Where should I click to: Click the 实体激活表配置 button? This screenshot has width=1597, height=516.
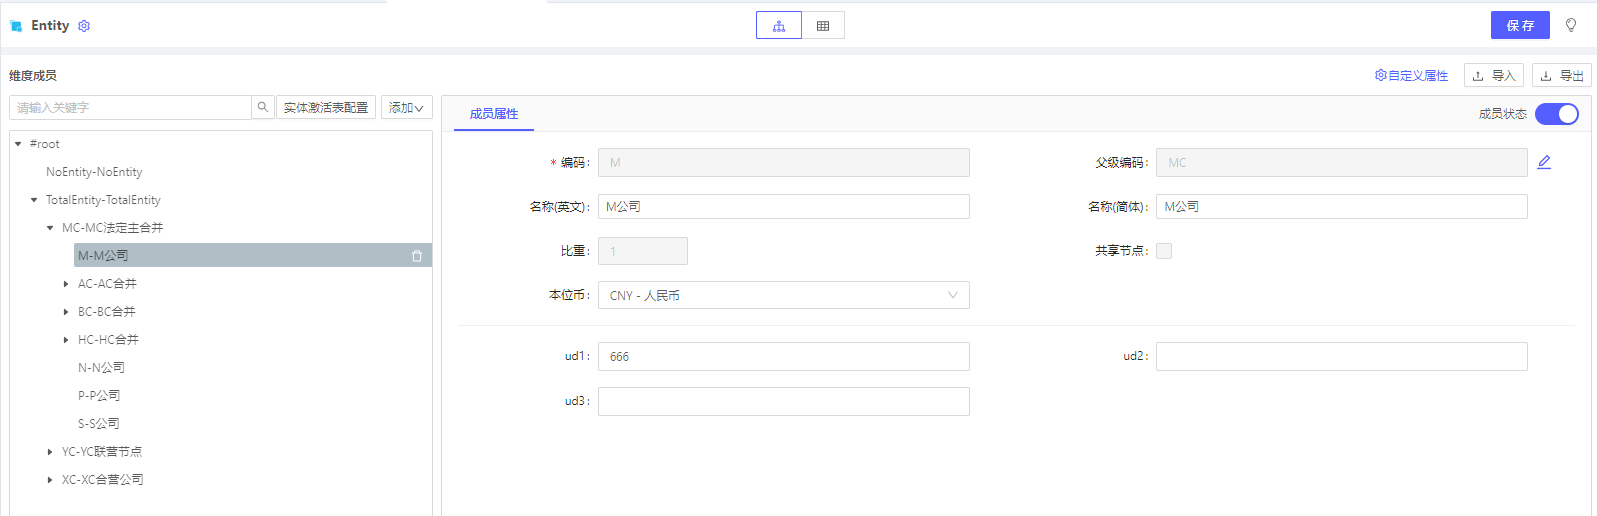[x=325, y=107]
